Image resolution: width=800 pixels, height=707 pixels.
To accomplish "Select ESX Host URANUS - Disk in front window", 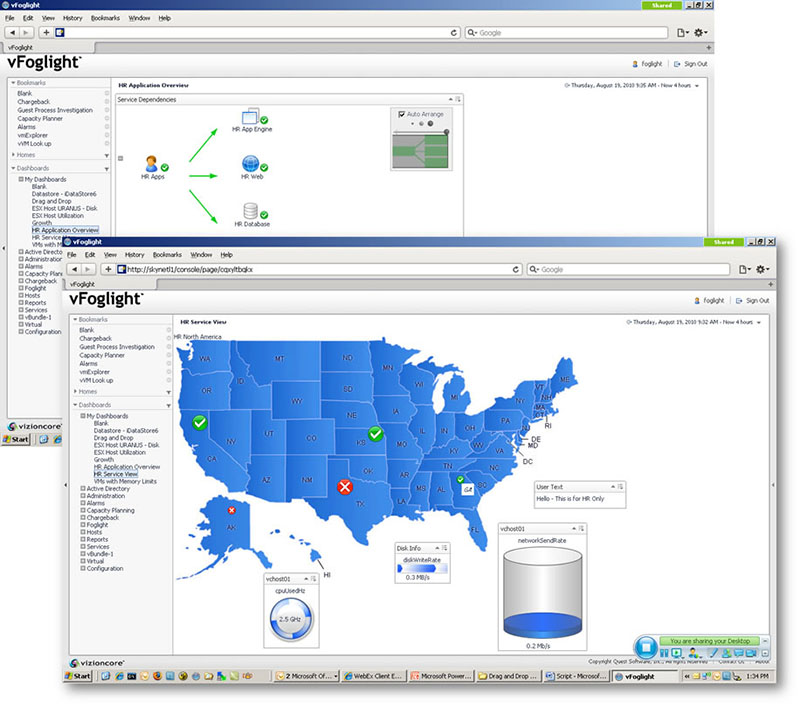I will pos(126,445).
